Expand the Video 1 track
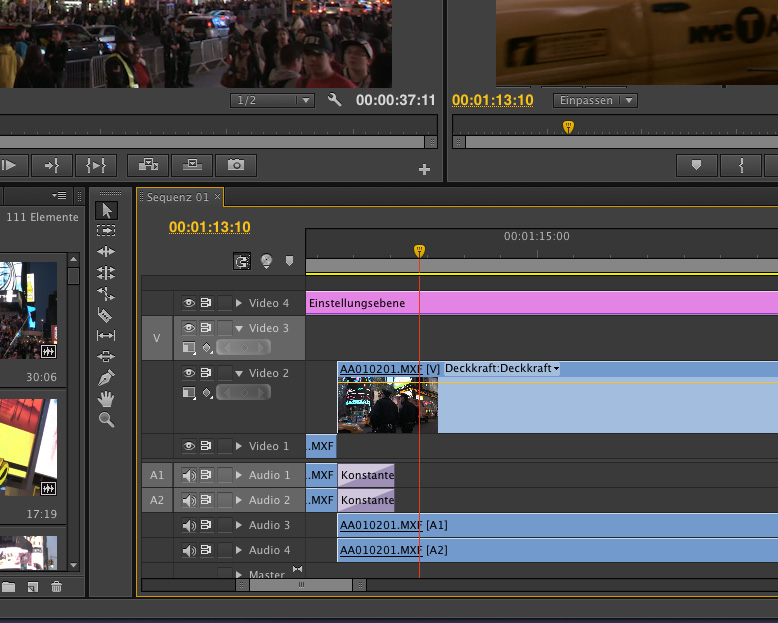778x623 pixels. [x=239, y=446]
